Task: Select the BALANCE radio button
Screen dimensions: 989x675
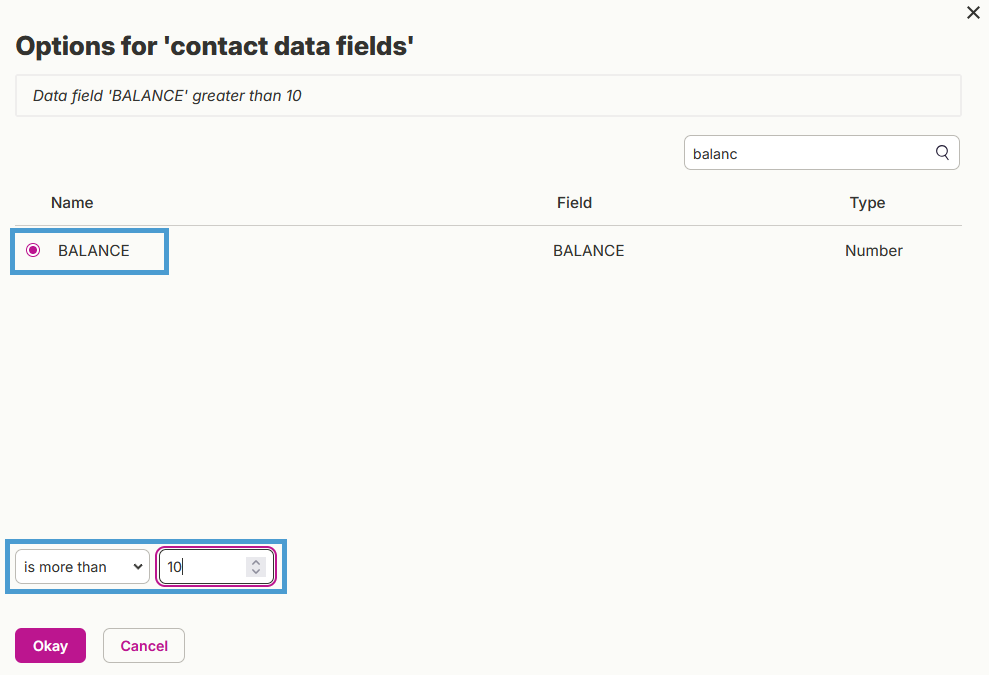Action: tap(33, 250)
